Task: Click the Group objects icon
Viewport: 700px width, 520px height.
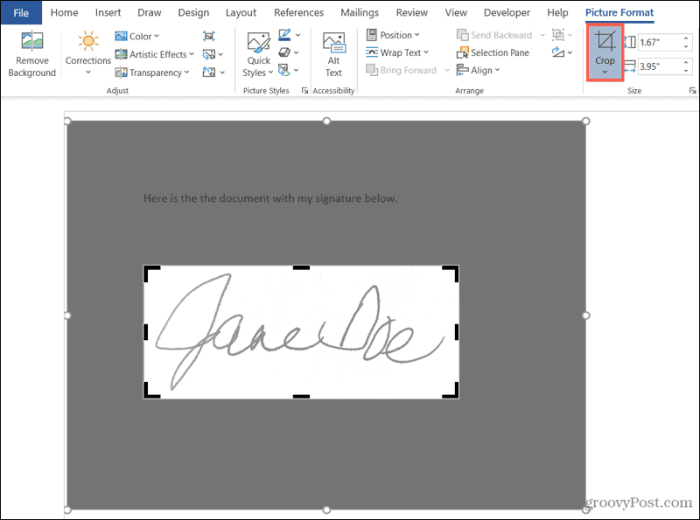Action: pos(558,35)
